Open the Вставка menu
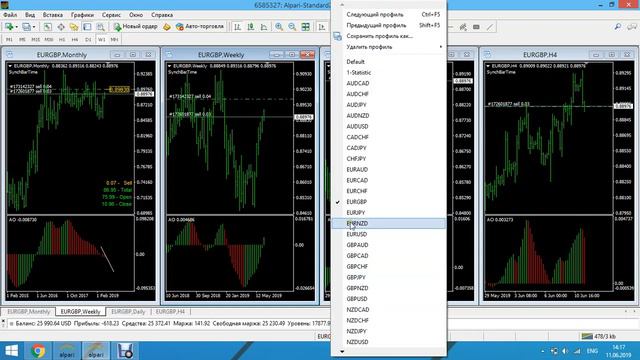Image resolution: width=640 pixels, height=360 pixels. (x=53, y=15)
